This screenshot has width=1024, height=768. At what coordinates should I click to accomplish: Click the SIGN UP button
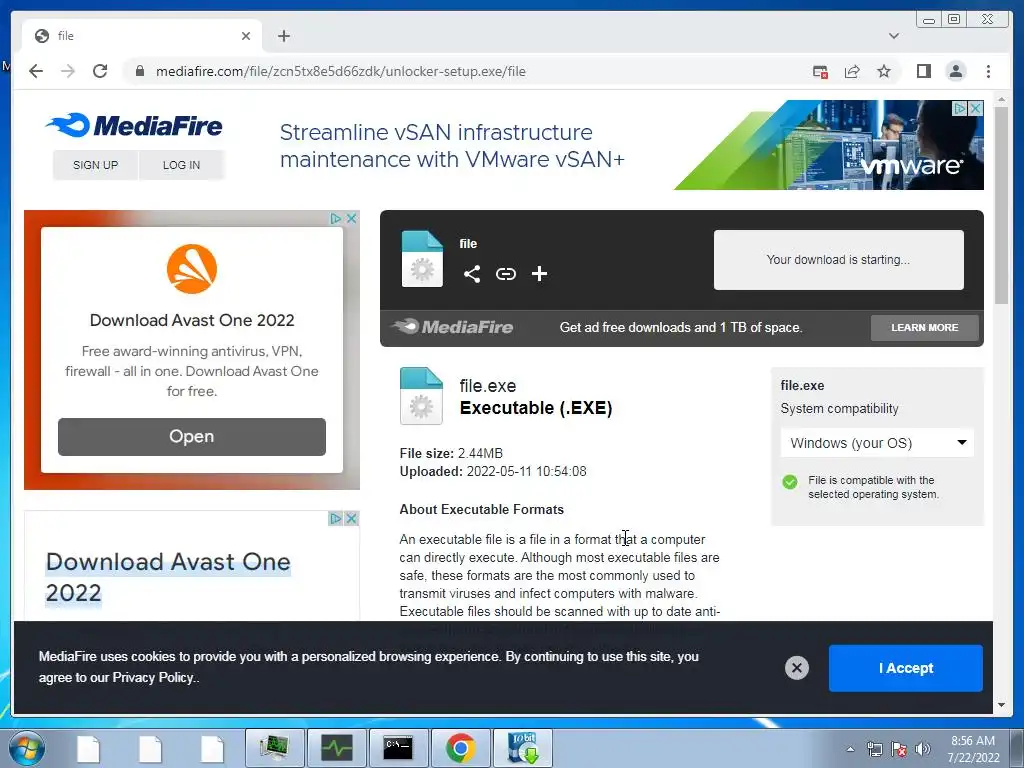pyautogui.click(x=95, y=165)
